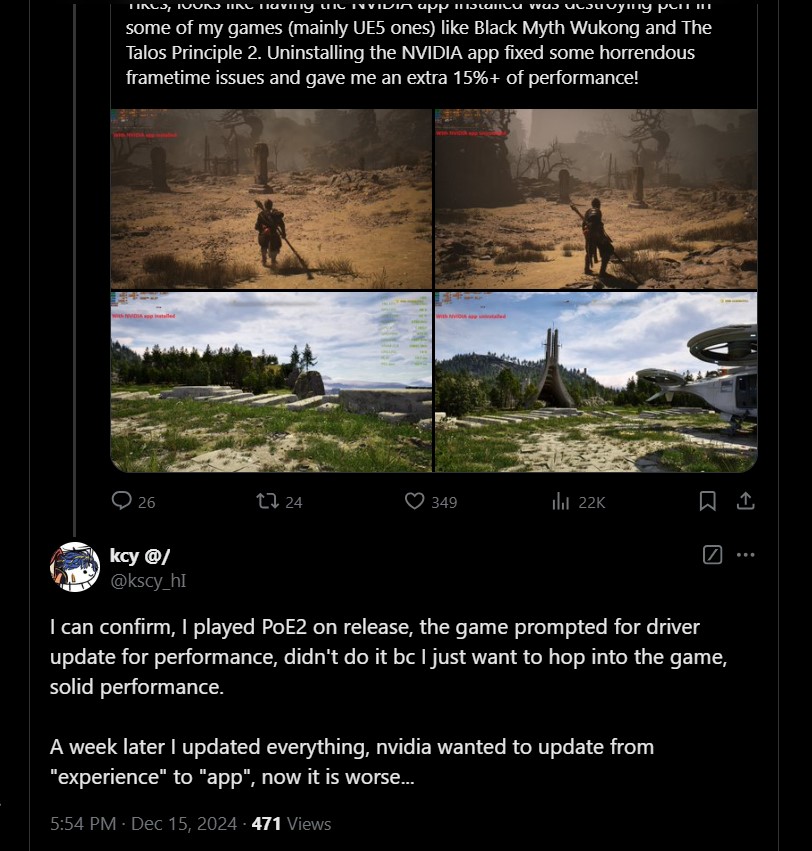Viewport: 812px width, 851px height.
Task: Click the "471 Views" count
Action: pyautogui.click(x=291, y=824)
